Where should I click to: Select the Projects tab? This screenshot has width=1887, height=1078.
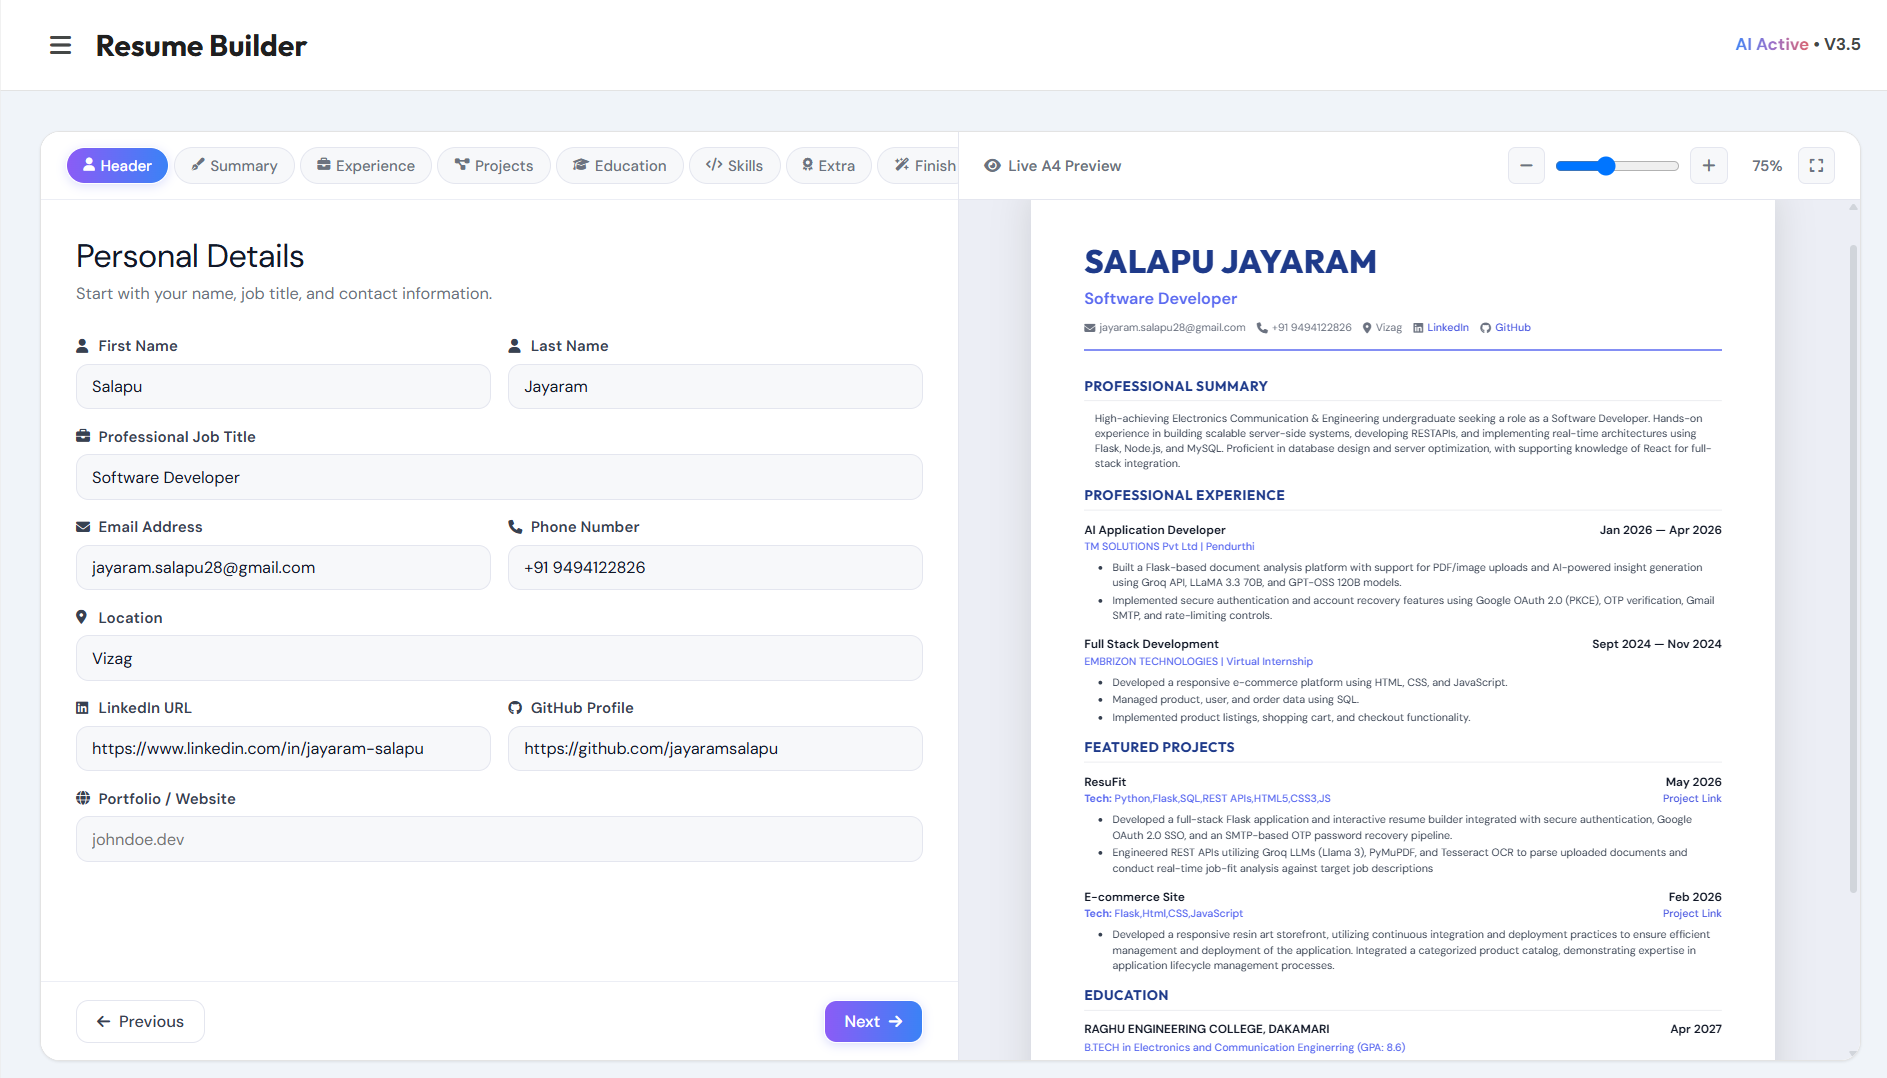point(494,166)
